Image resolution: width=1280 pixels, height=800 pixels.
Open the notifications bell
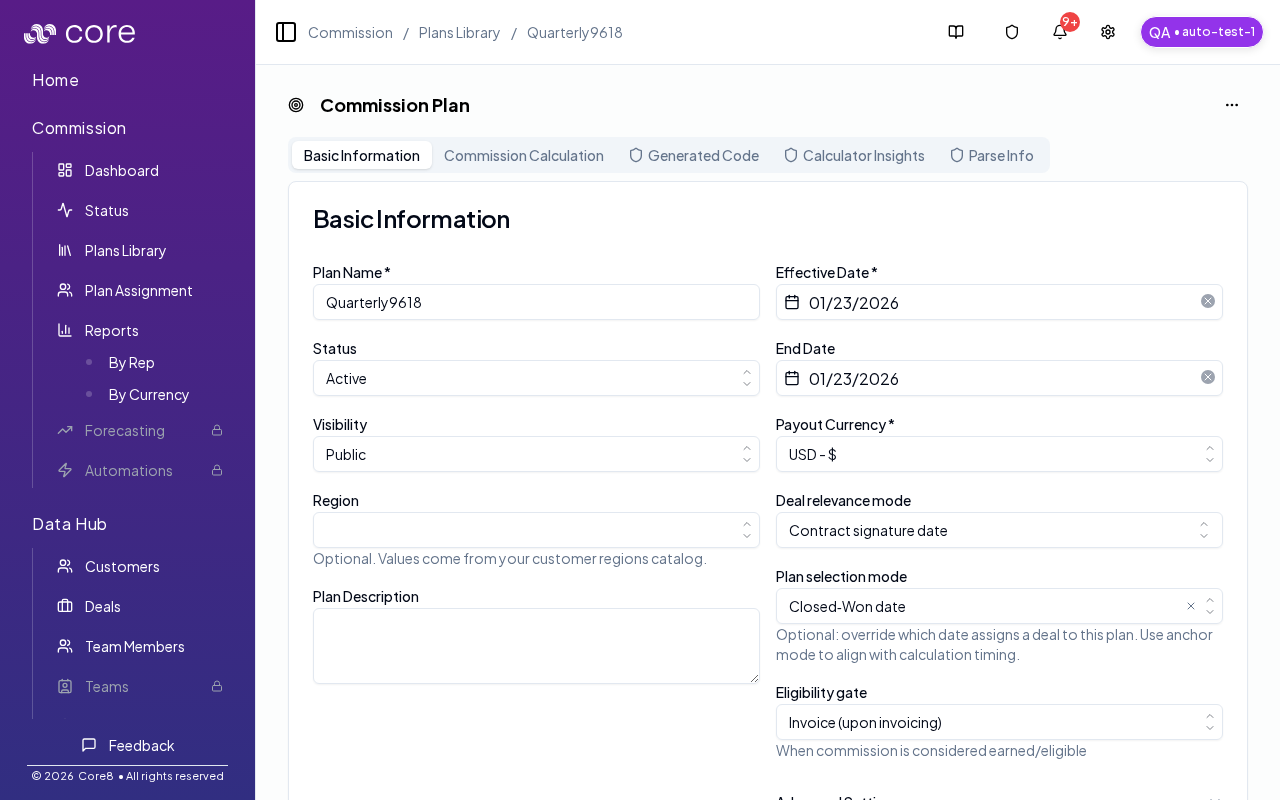pos(1060,32)
